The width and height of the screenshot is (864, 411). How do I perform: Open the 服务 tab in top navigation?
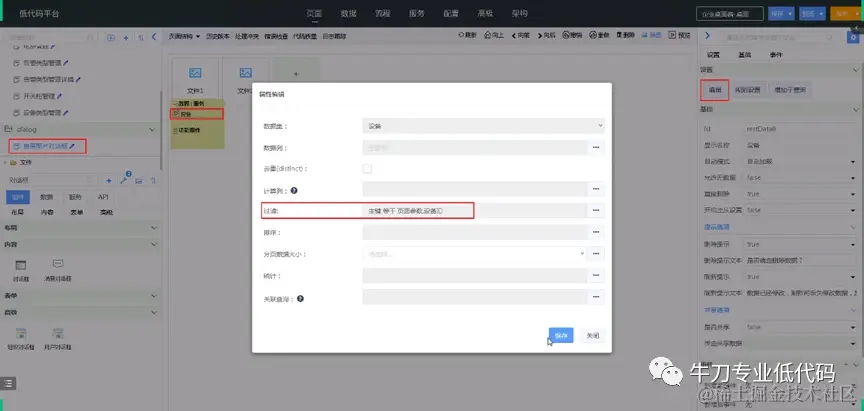[x=417, y=14]
